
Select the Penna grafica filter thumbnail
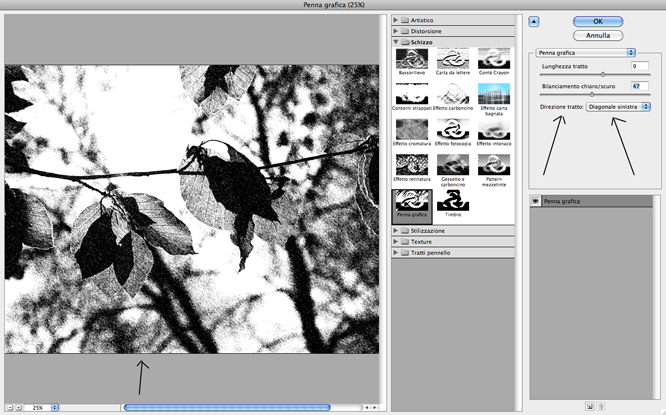click(x=412, y=200)
